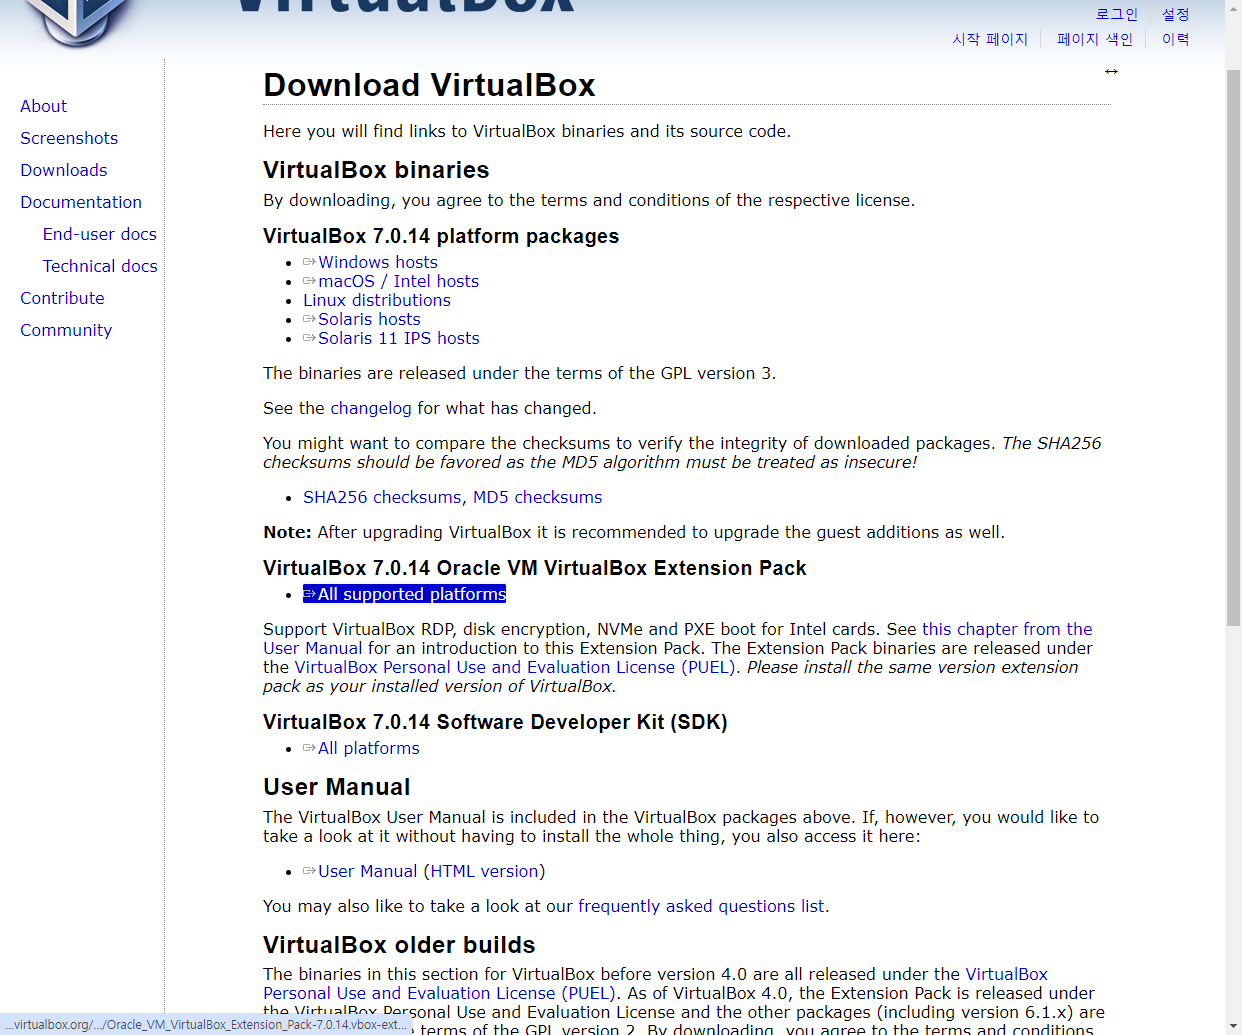Download SDK All platforms link
Viewport: 1242px width, 1035px height.
361,748
